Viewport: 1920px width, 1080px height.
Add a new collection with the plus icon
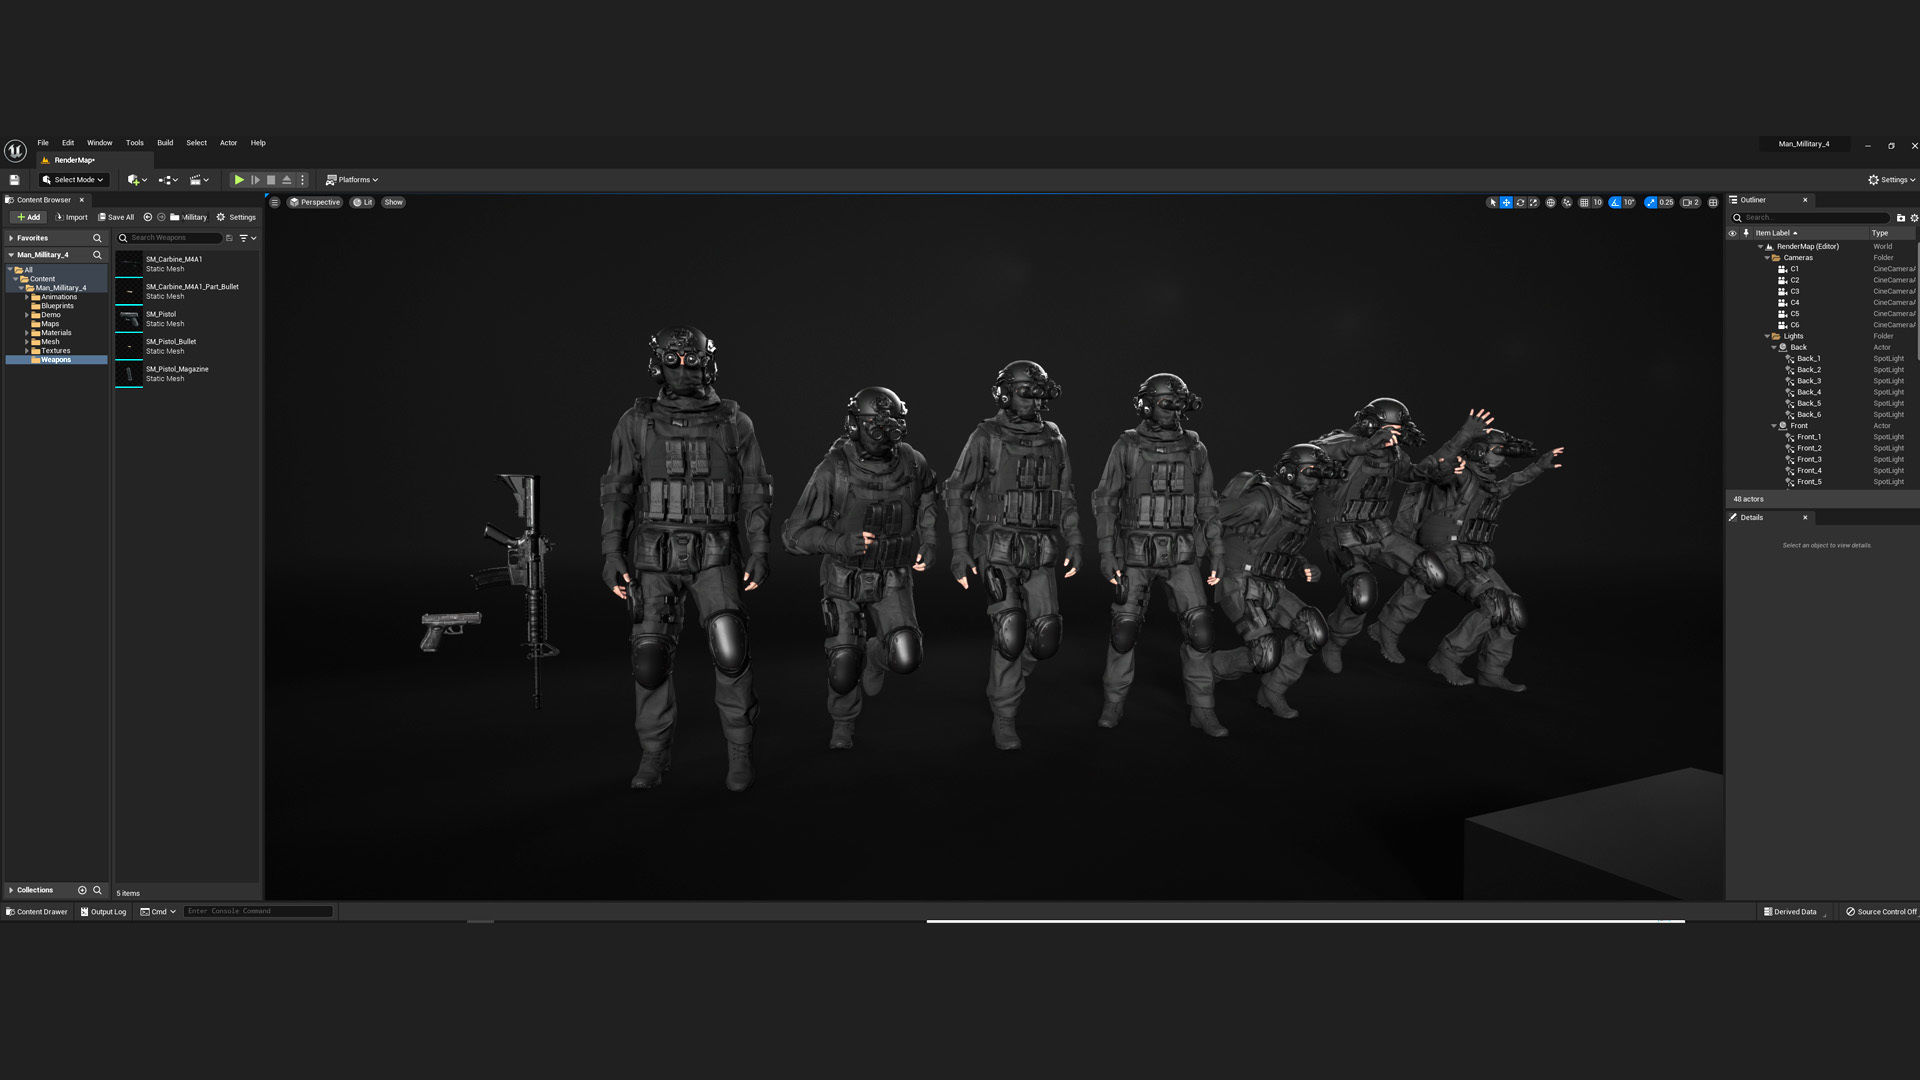[x=82, y=890]
